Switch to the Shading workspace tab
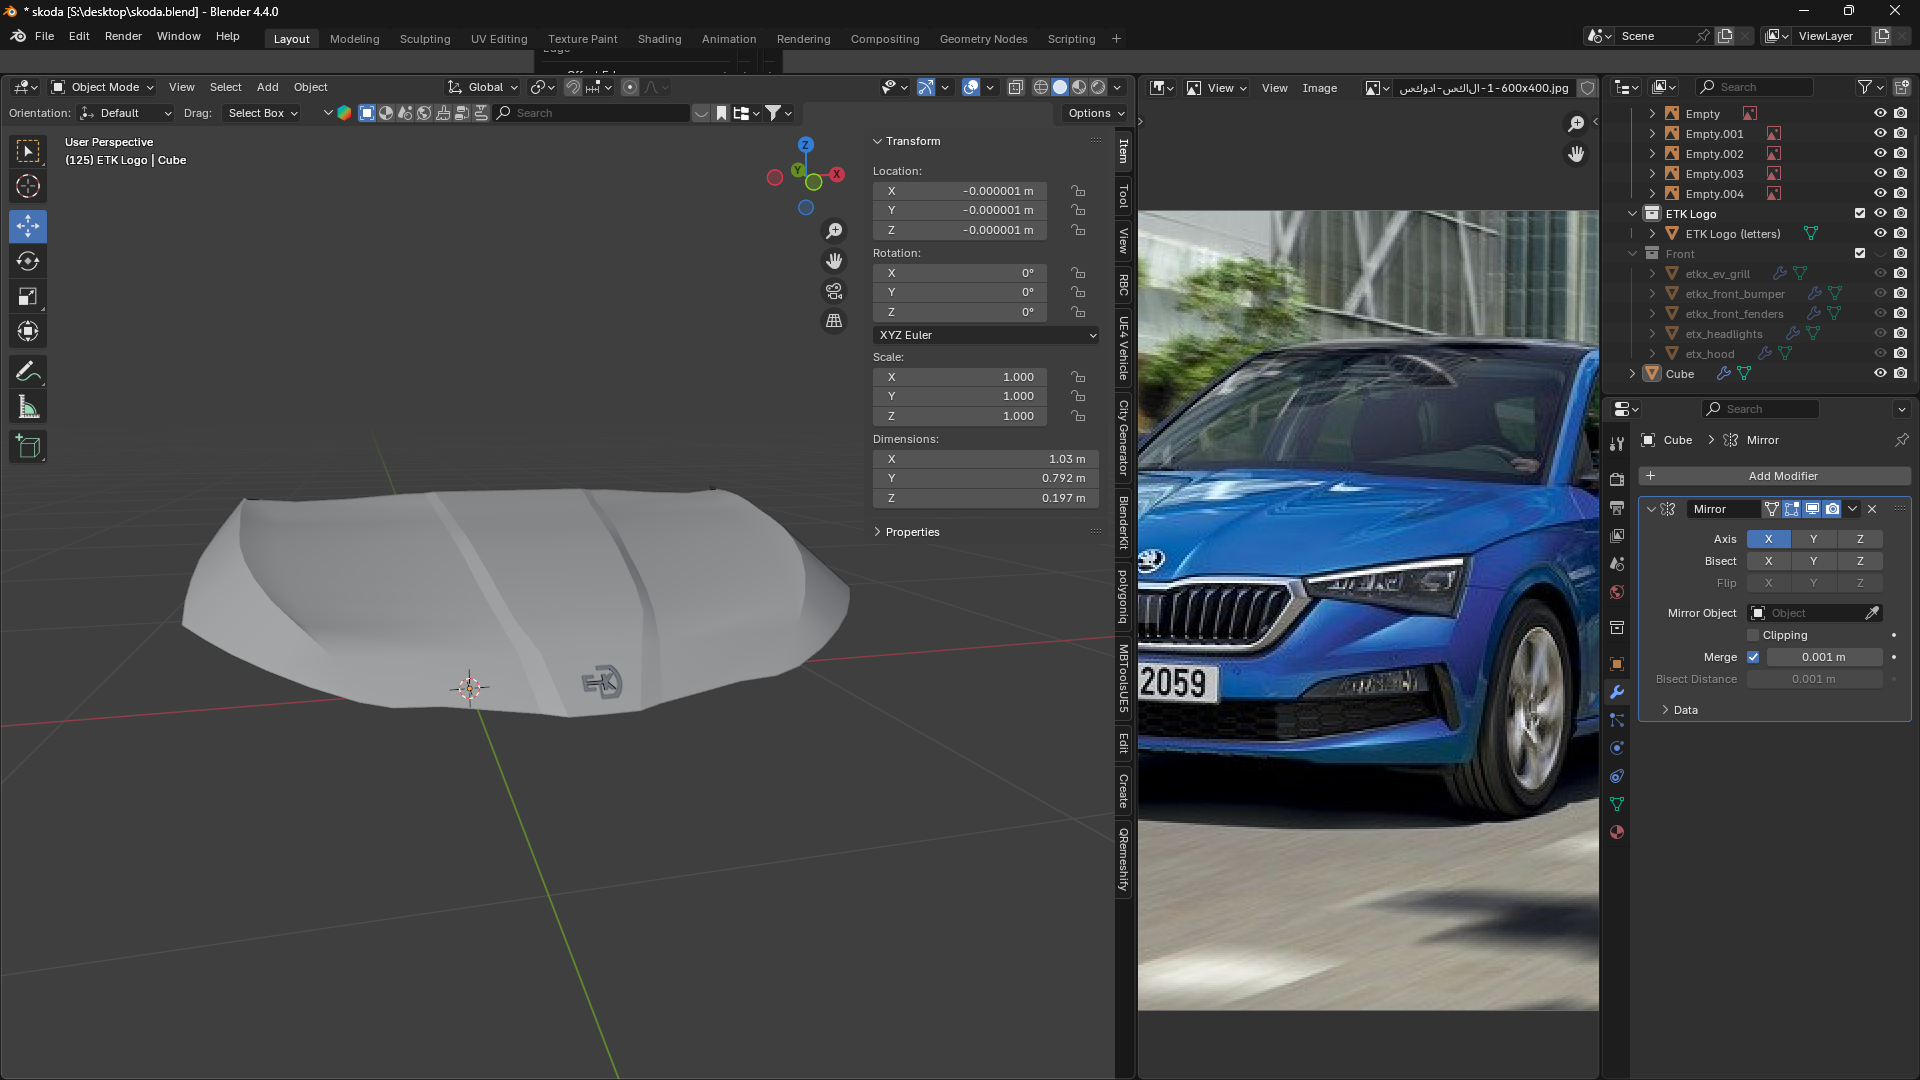 [659, 39]
